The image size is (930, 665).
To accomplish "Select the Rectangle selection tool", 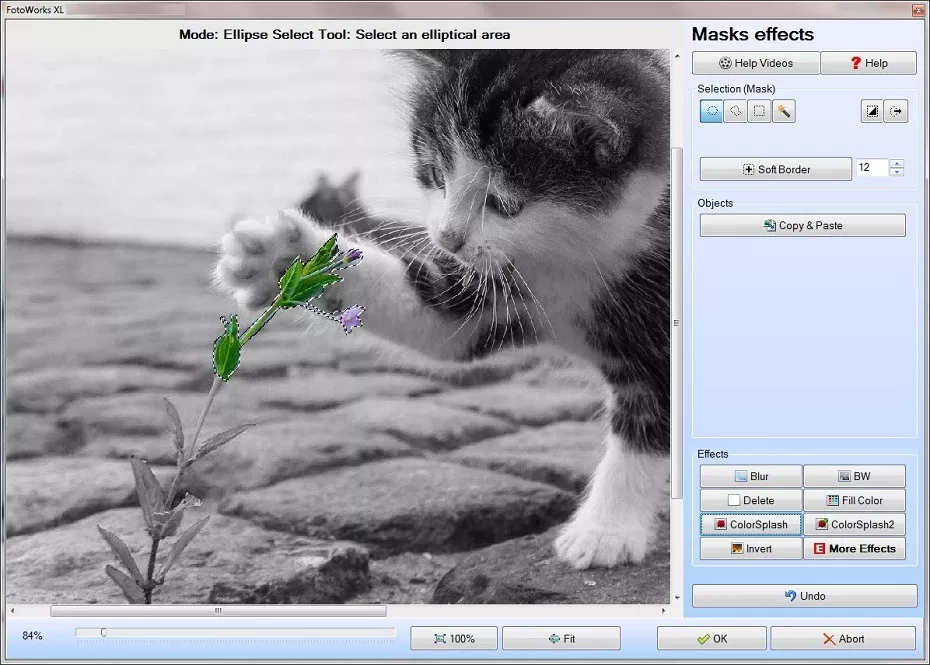I will 760,112.
